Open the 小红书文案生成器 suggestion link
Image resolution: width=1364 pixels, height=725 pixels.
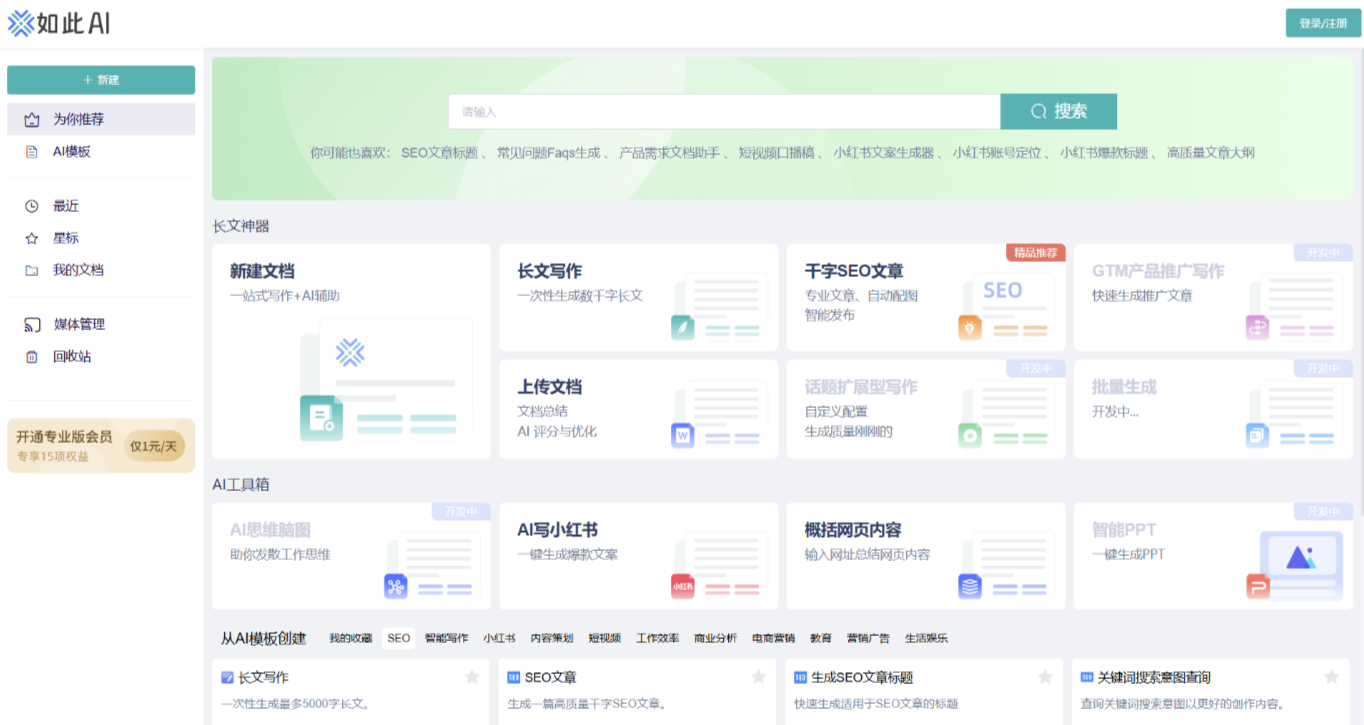883,153
